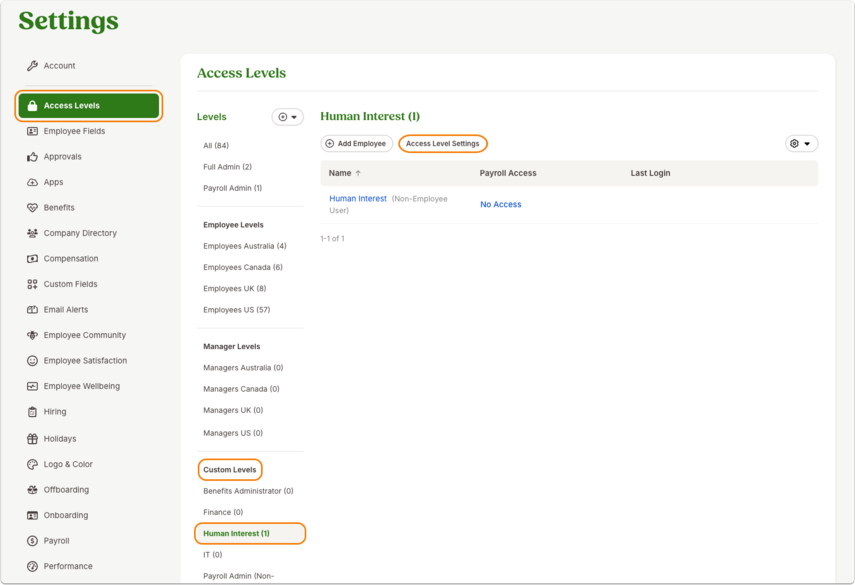Sort by Name column arrow
This screenshot has height=585, width=855.
(358, 173)
